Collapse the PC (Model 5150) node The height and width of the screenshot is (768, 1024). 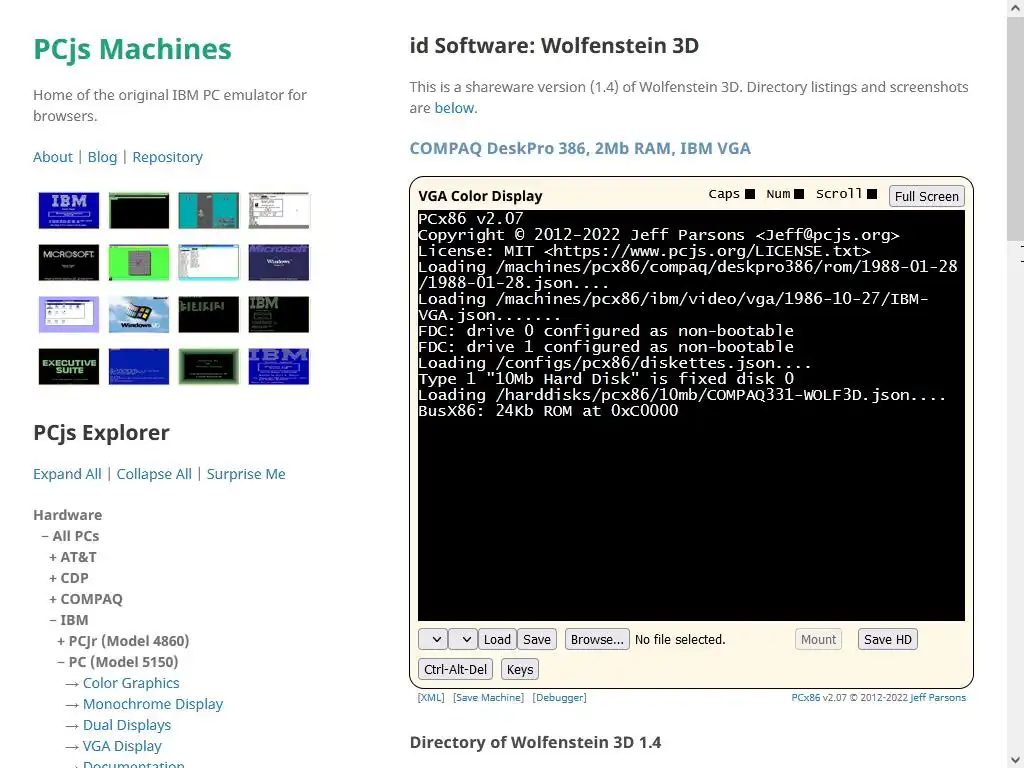coord(118,662)
